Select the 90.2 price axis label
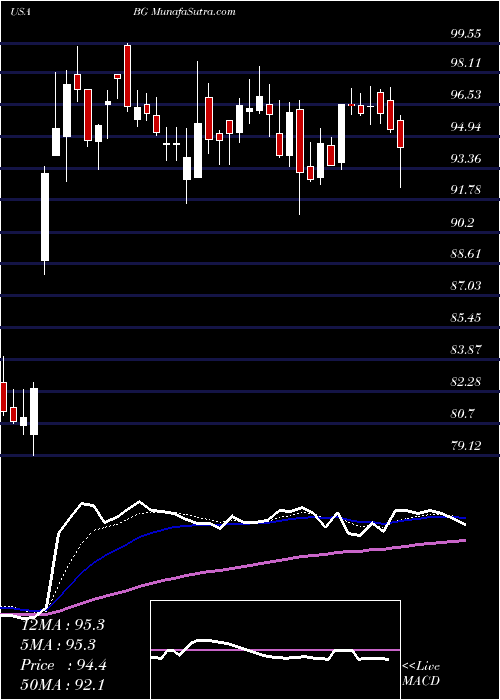 (x=462, y=222)
